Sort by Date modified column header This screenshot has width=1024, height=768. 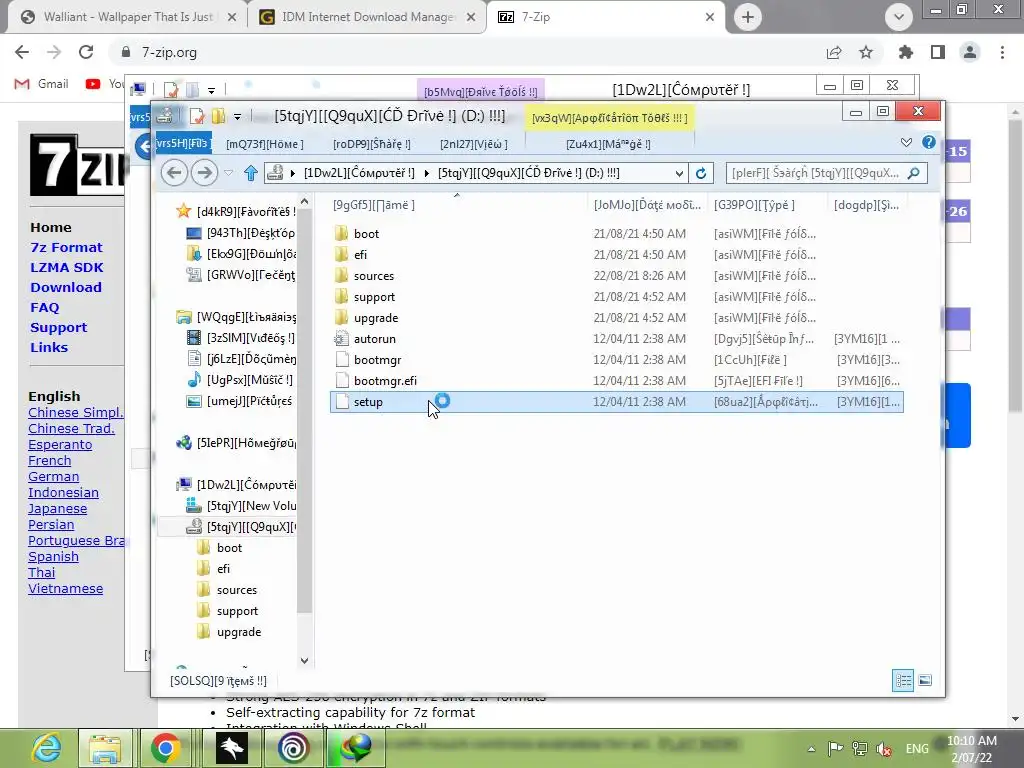(x=647, y=205)
